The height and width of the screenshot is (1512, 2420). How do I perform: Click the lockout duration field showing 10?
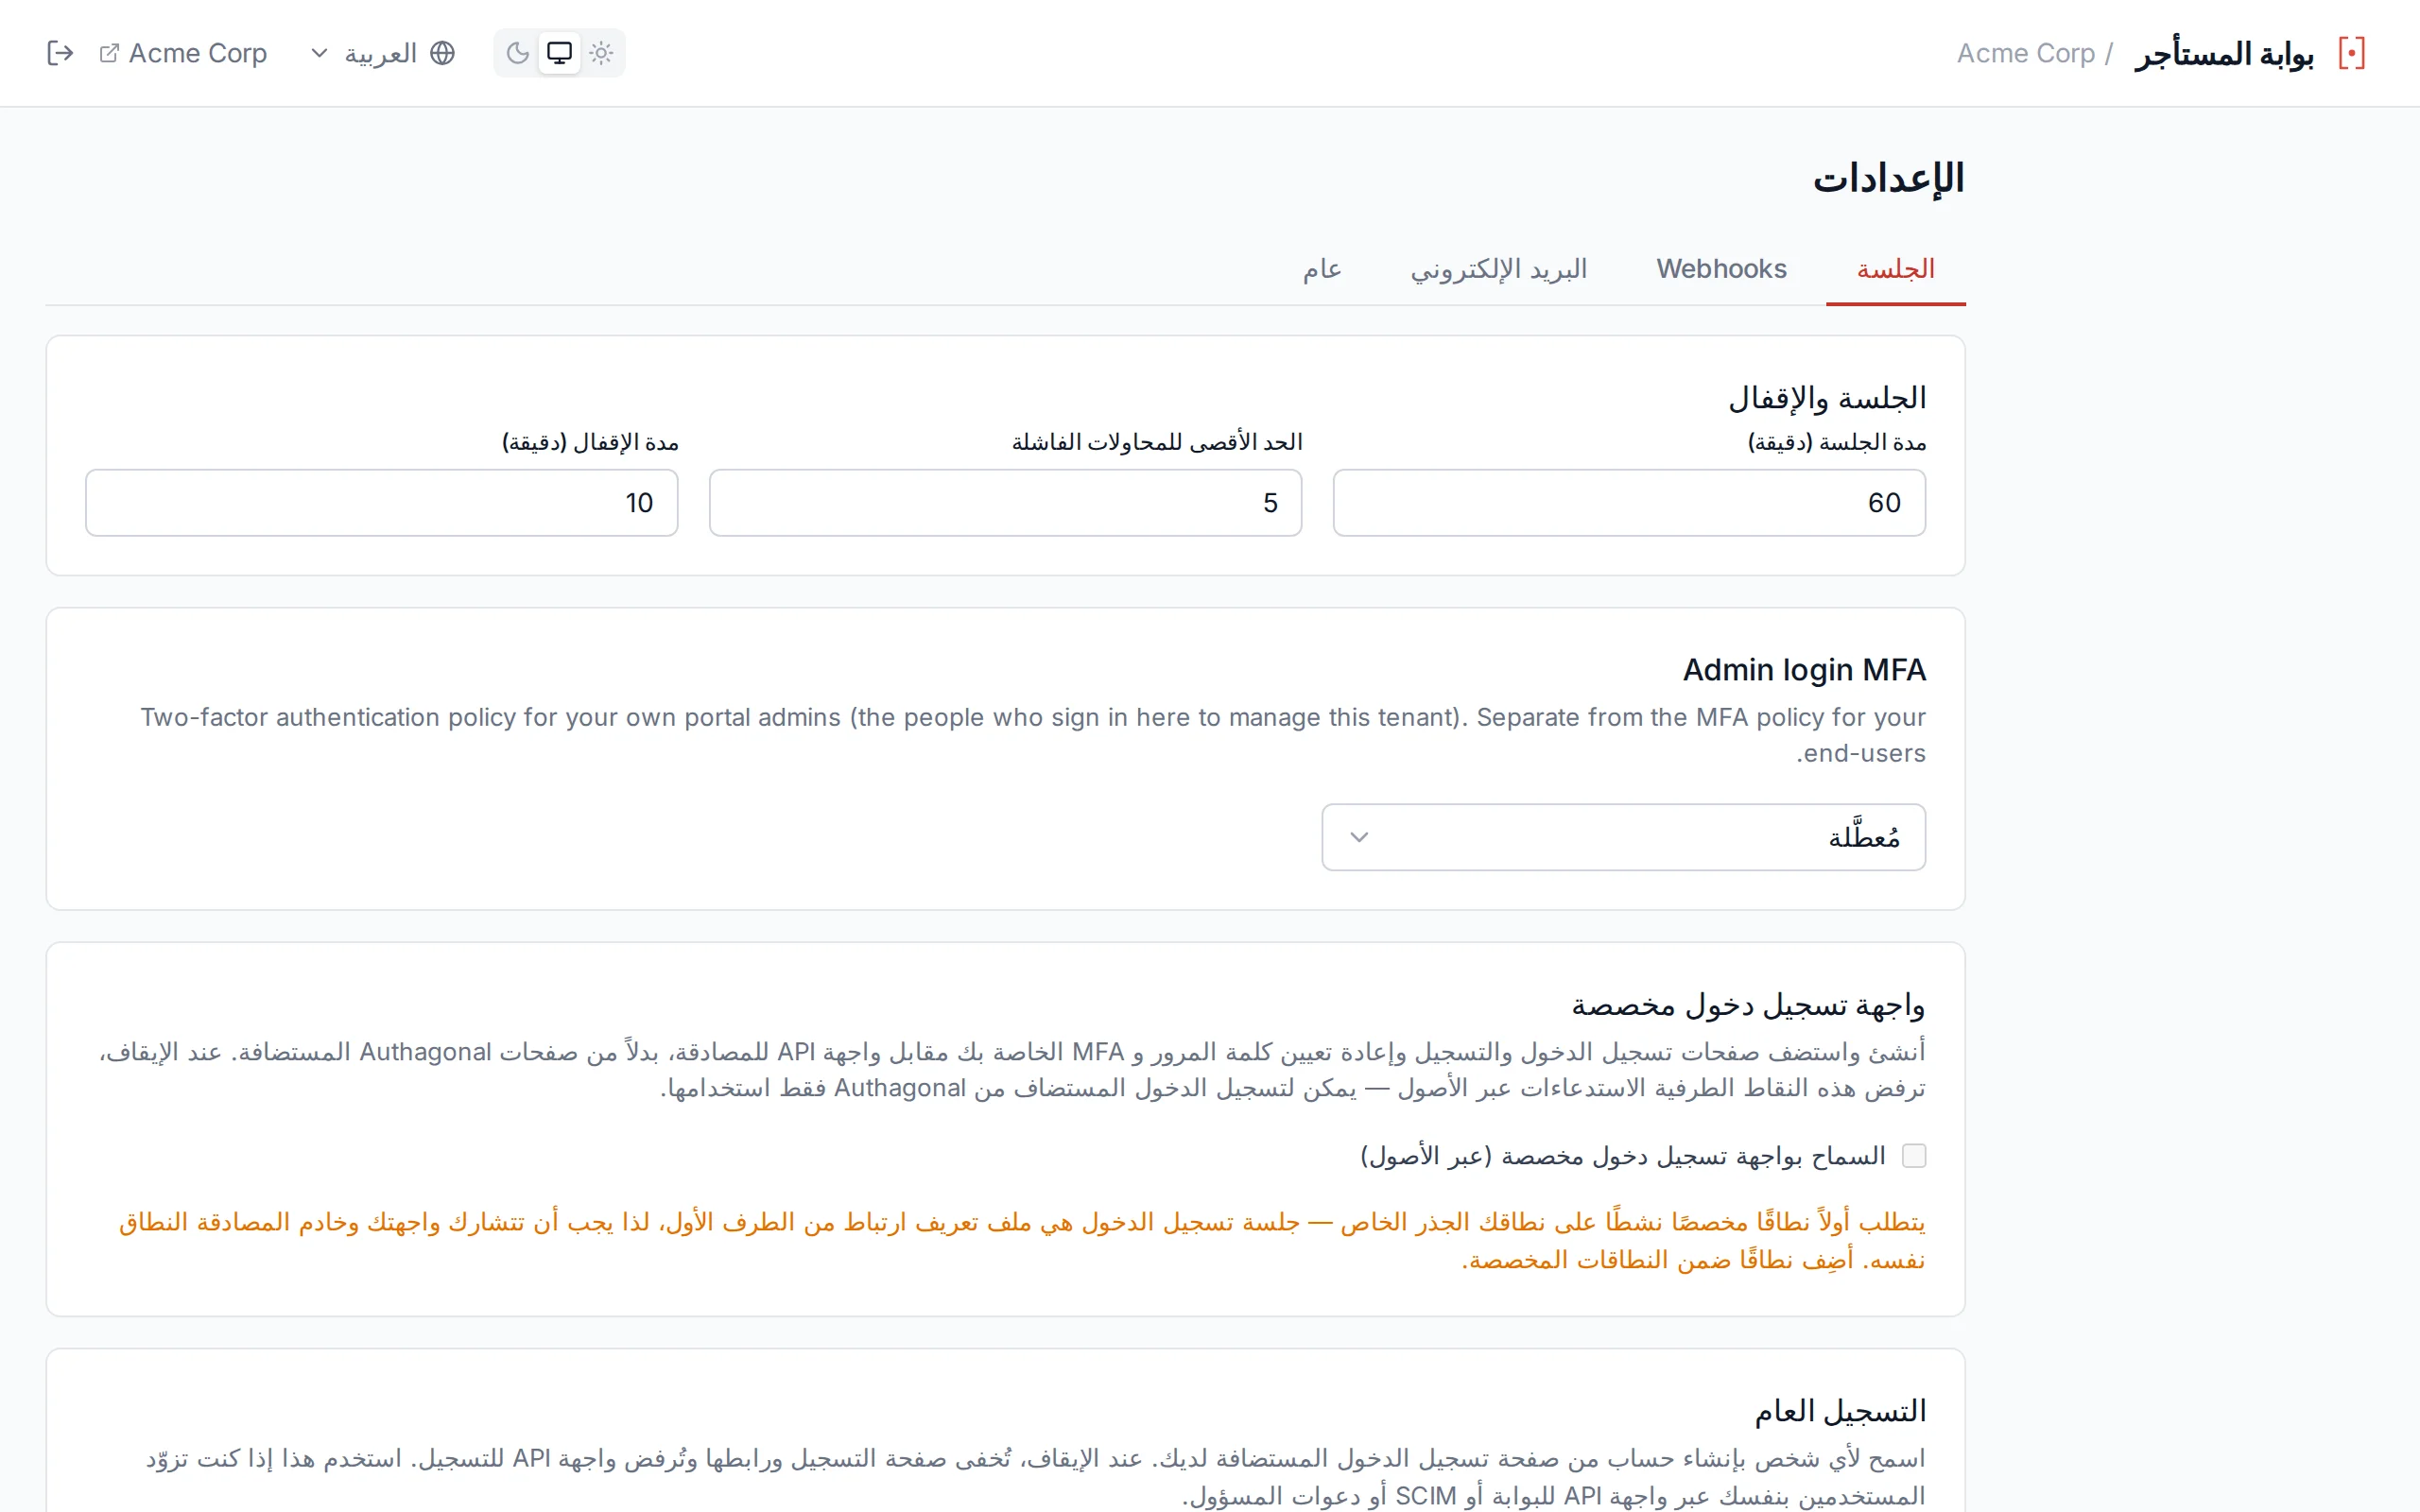click(382, 503)
